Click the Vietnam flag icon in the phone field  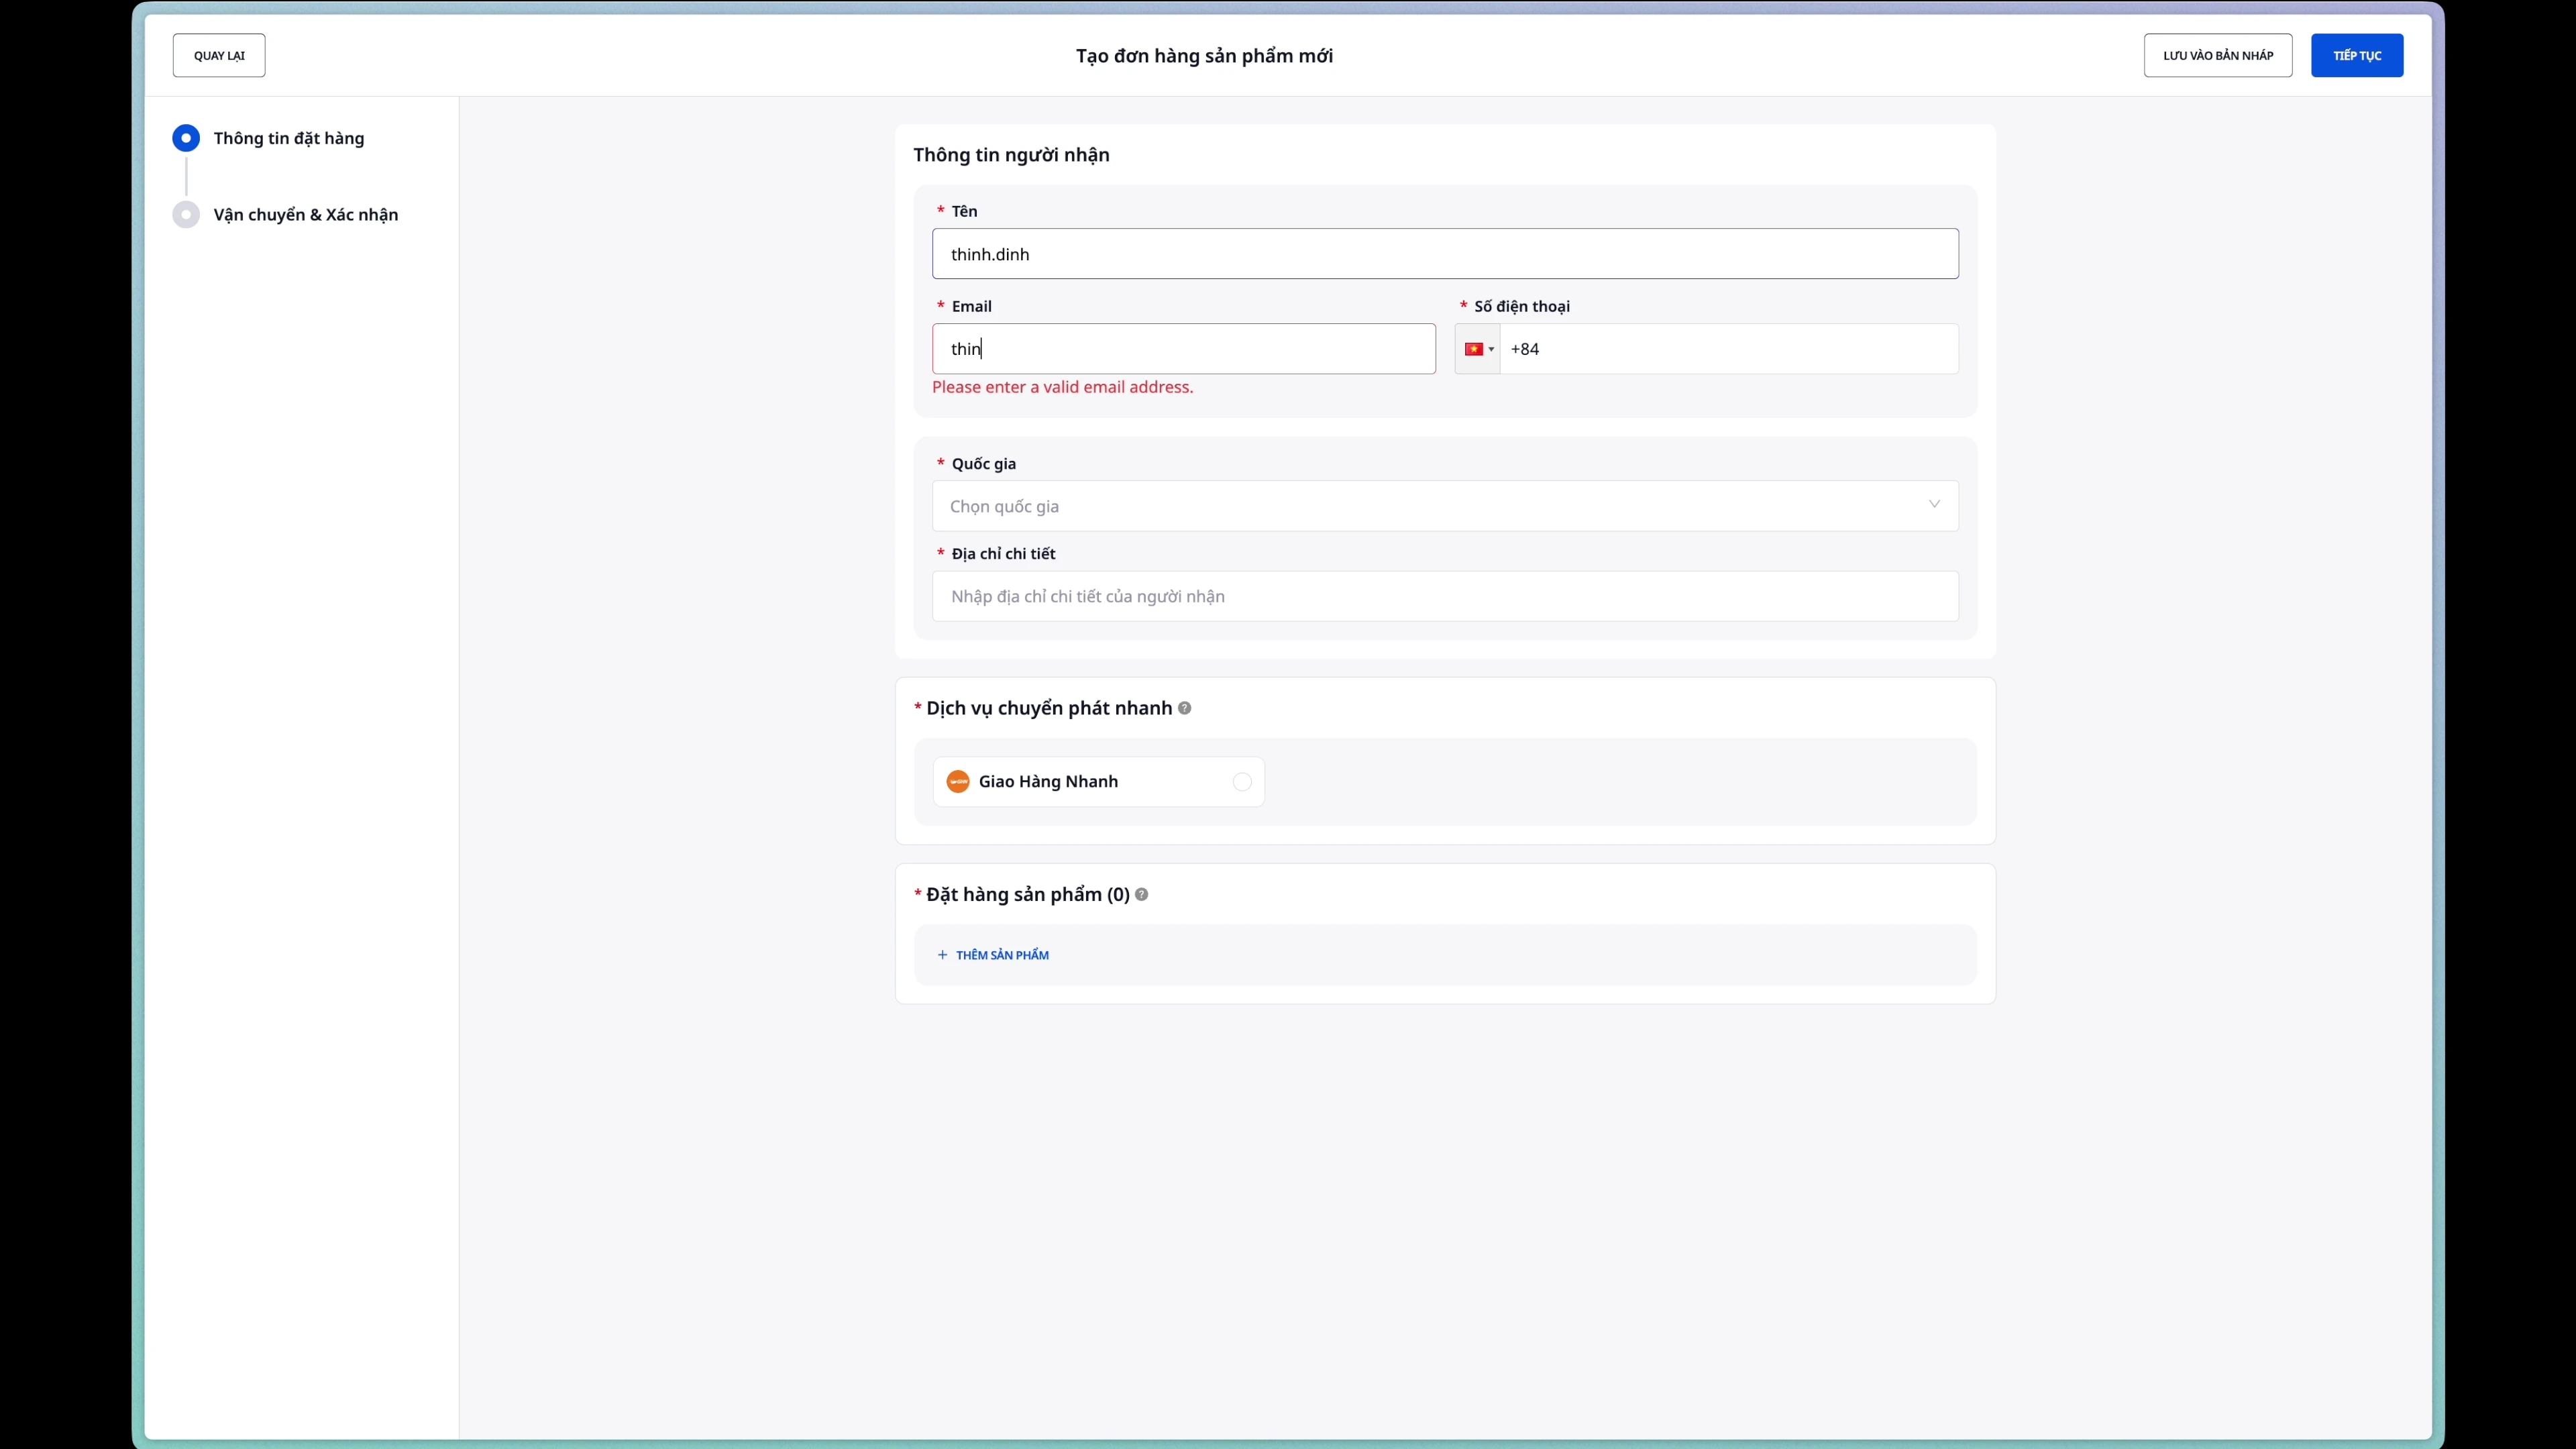tap(1472, 349)
